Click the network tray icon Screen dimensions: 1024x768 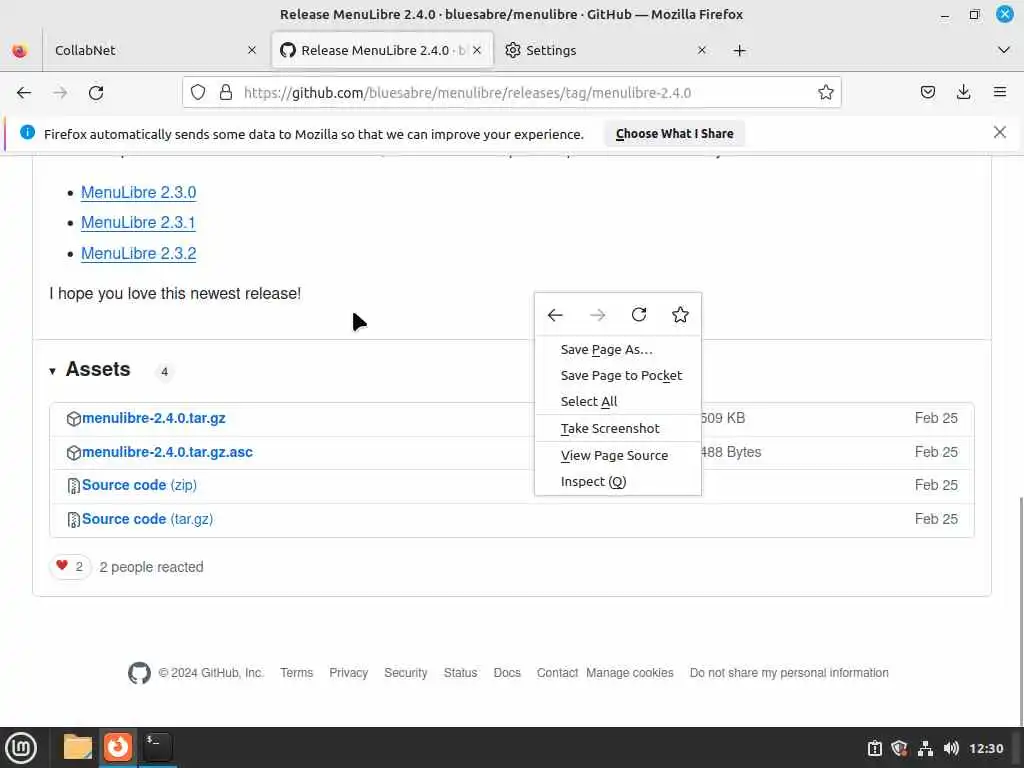tap(925, 748)
